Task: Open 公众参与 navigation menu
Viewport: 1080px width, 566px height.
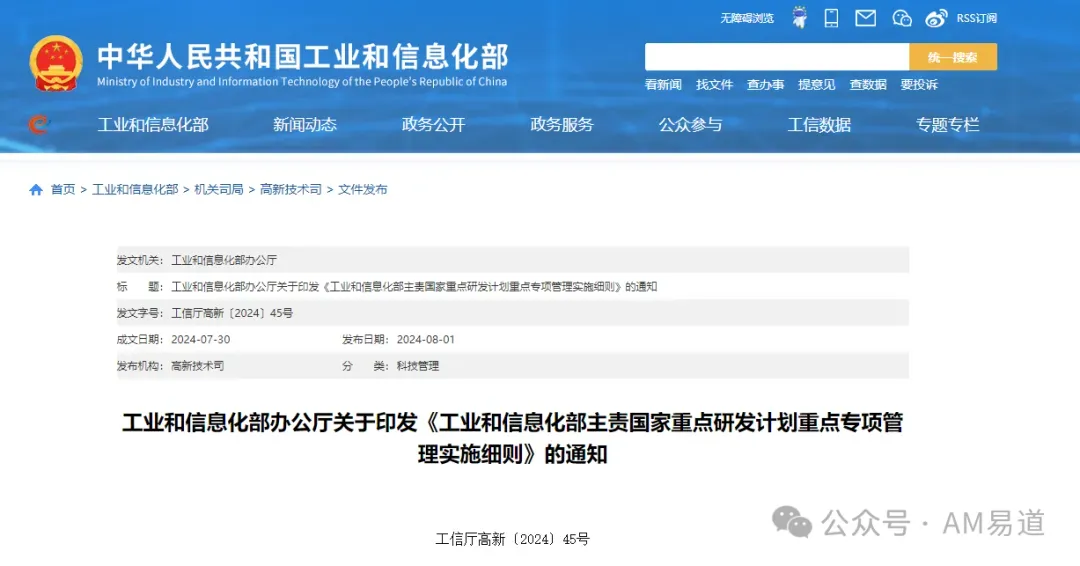Action: pyautogui.click(x=690, y=125)
